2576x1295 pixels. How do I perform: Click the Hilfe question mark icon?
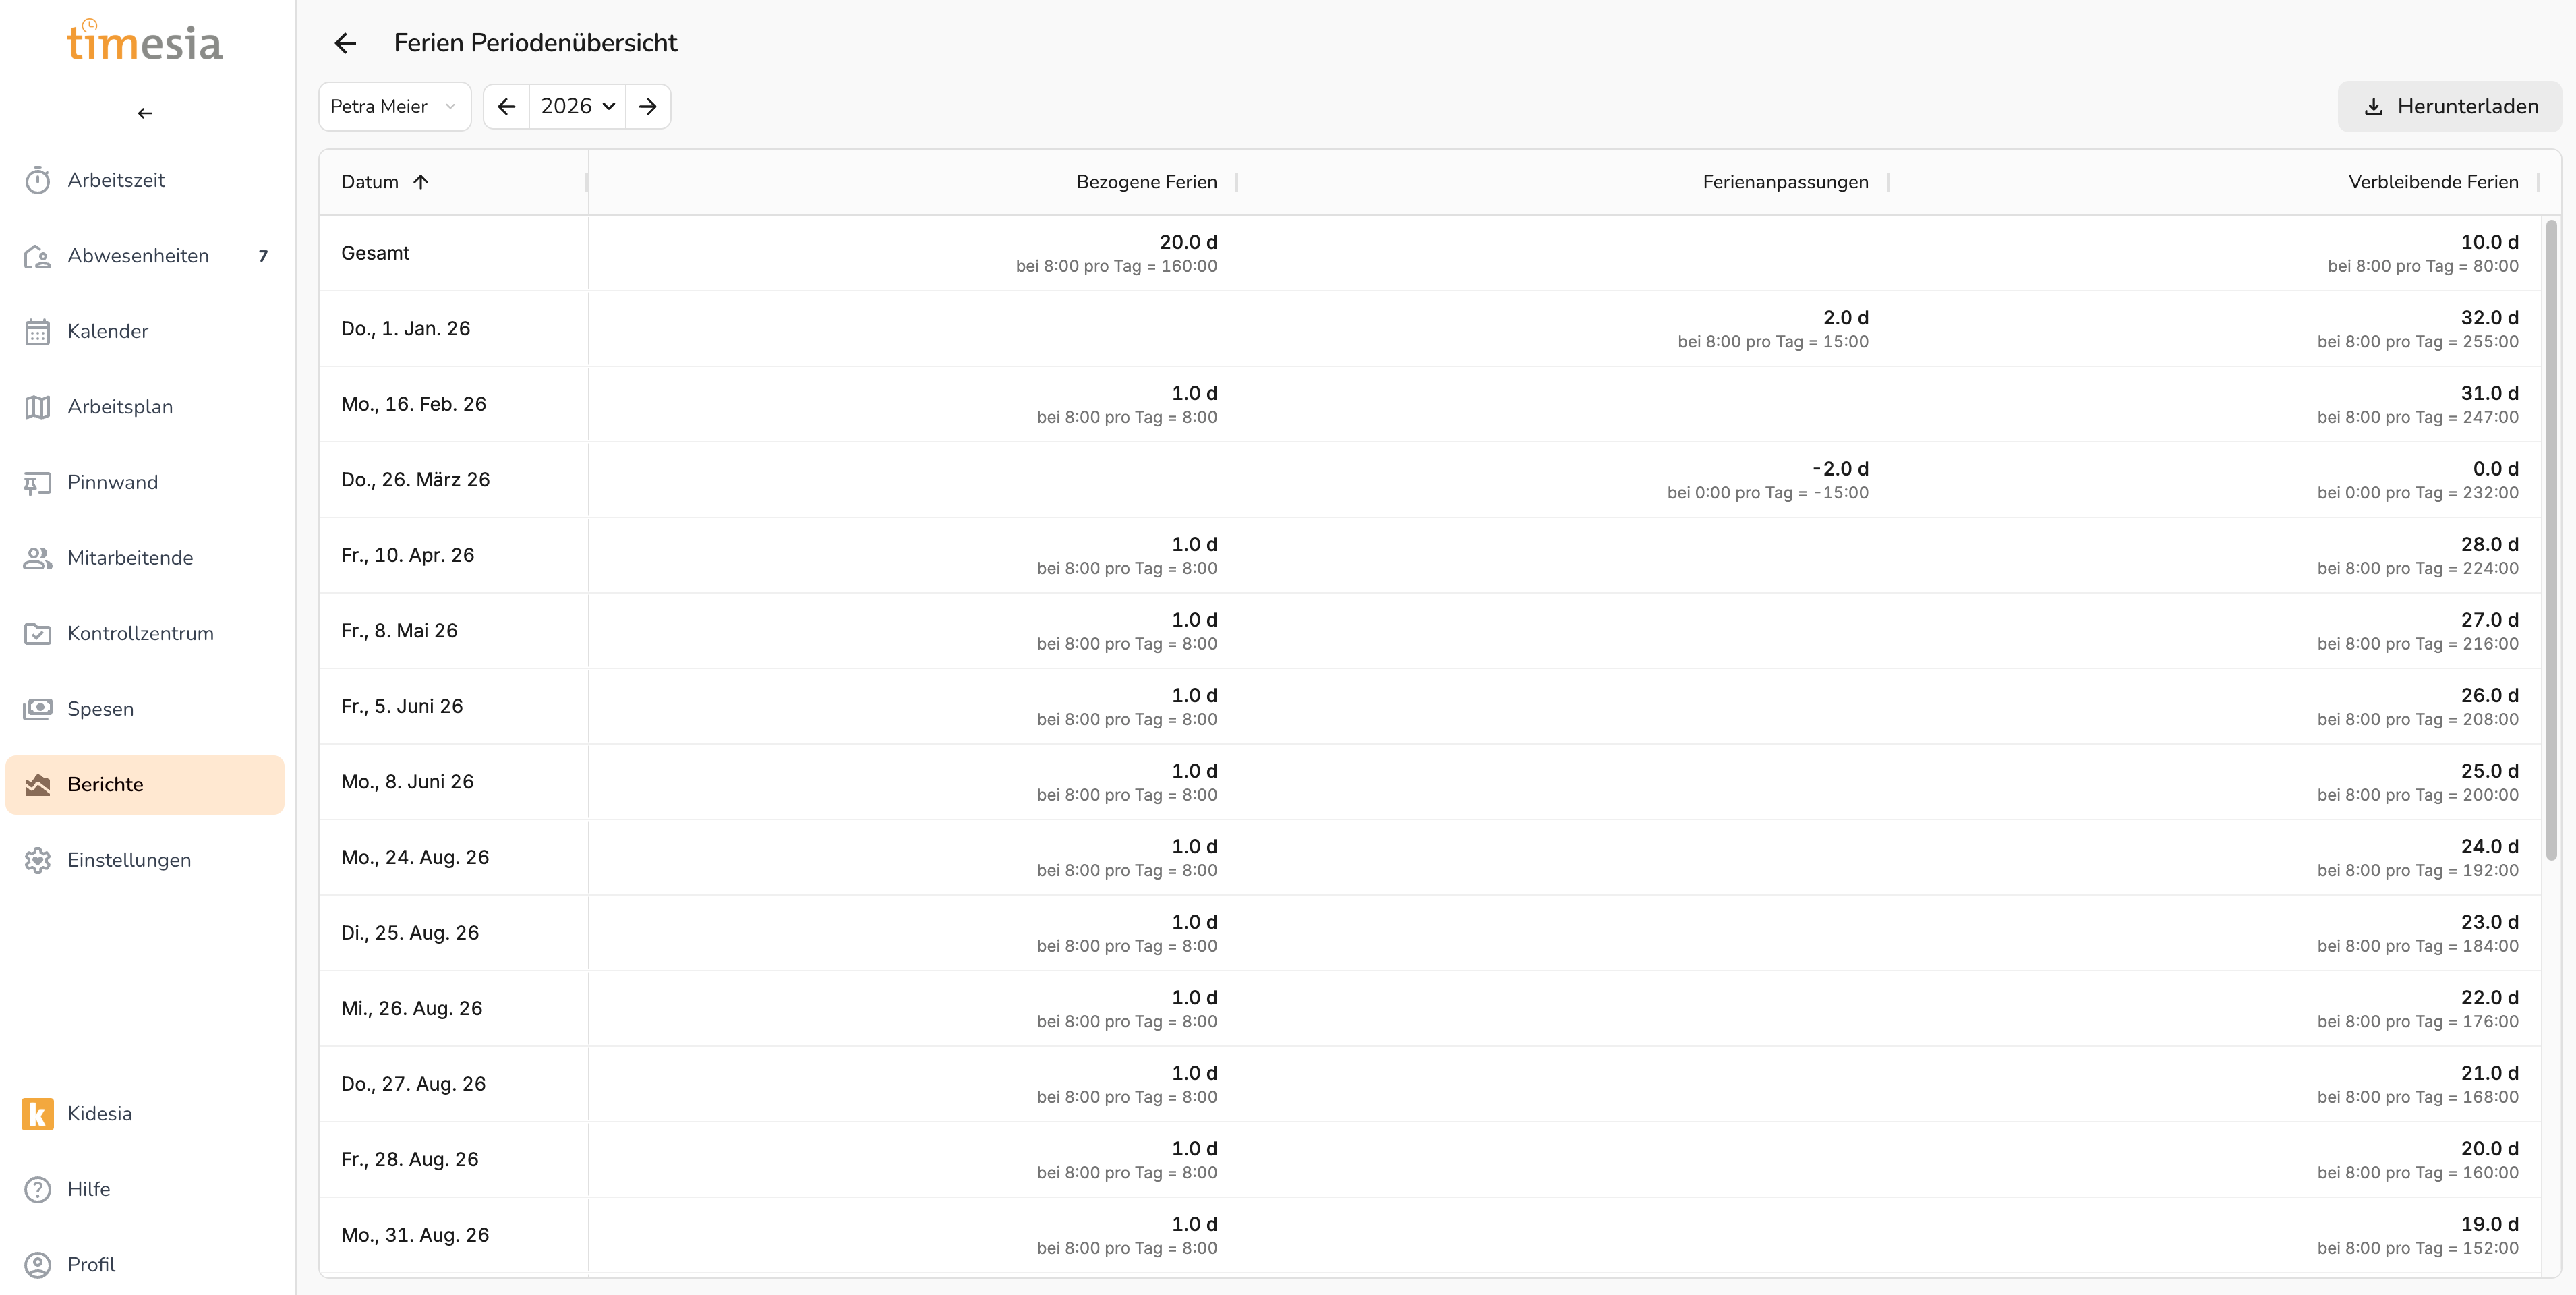(38, 1189)
